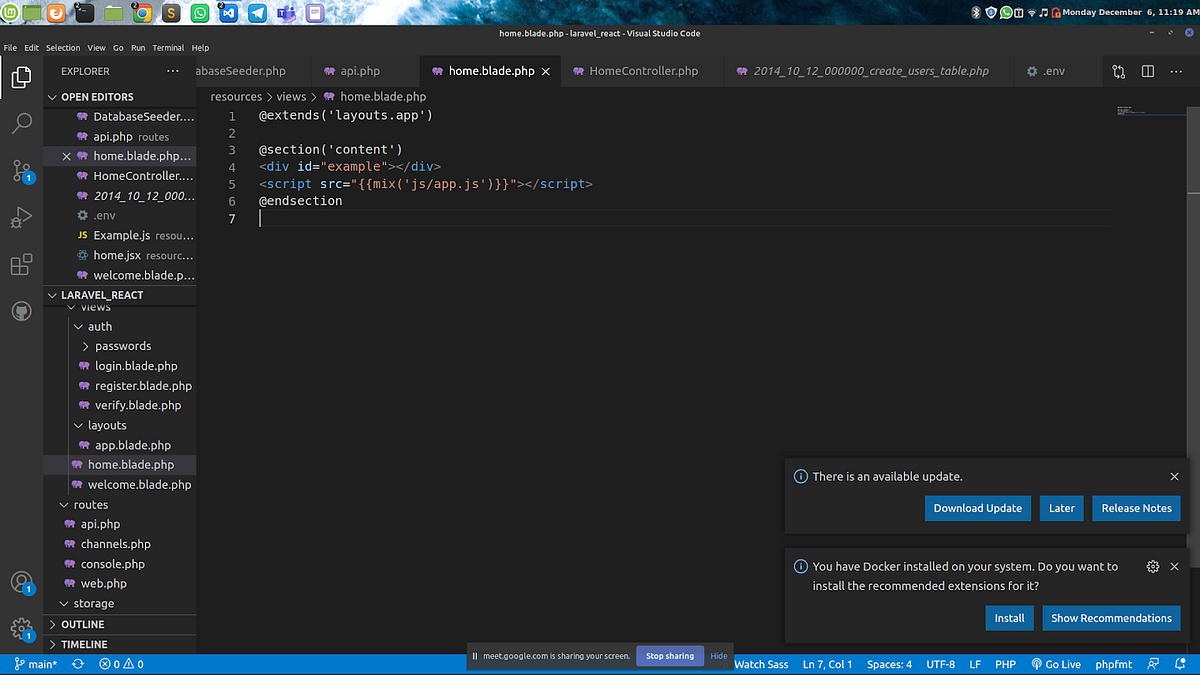The height and width of the screenshot is (675, 1200).
Task: Open Source Control view showing pending change
Action: pos(22,171)
